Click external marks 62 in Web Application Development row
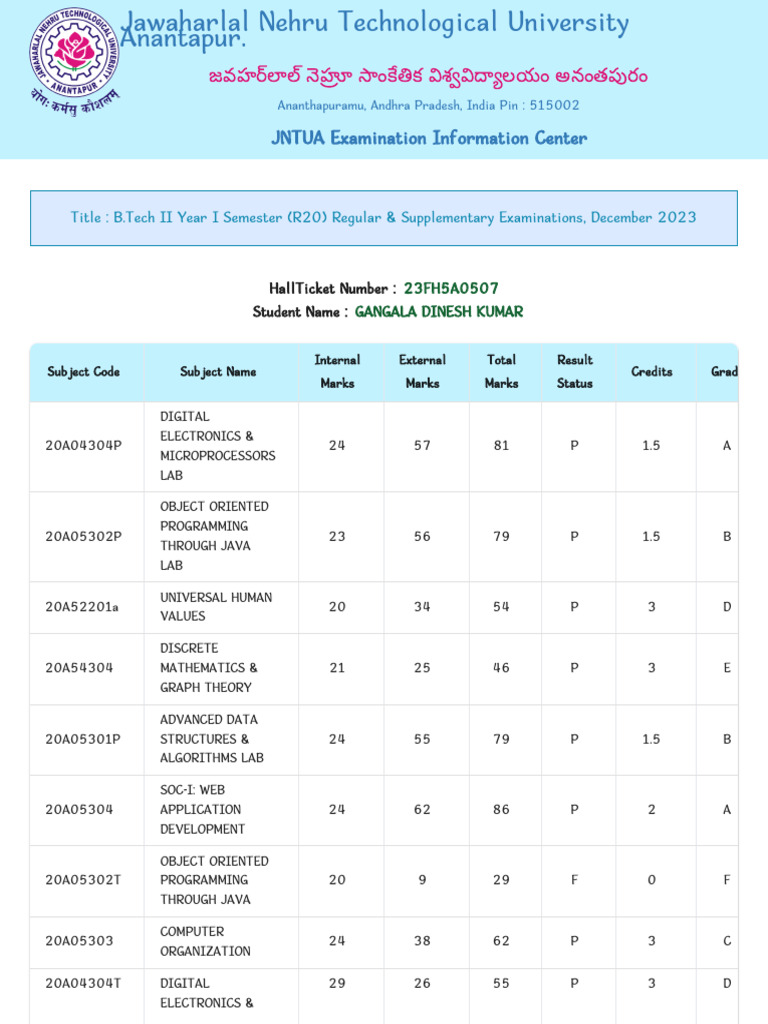 click(x=423, y=809)
